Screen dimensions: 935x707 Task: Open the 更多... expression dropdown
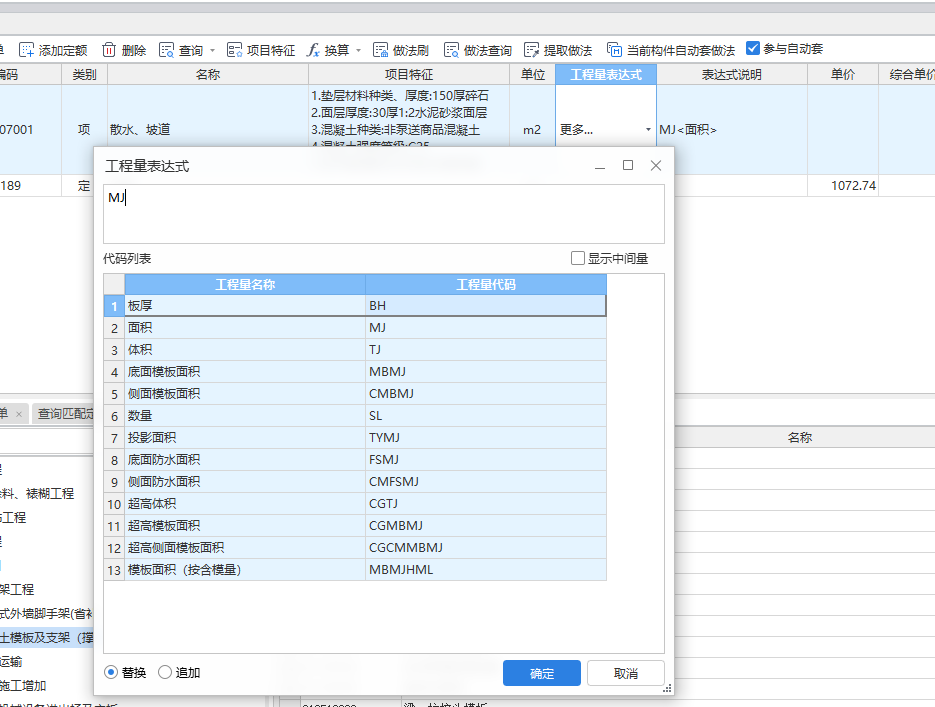coord(648,129)
